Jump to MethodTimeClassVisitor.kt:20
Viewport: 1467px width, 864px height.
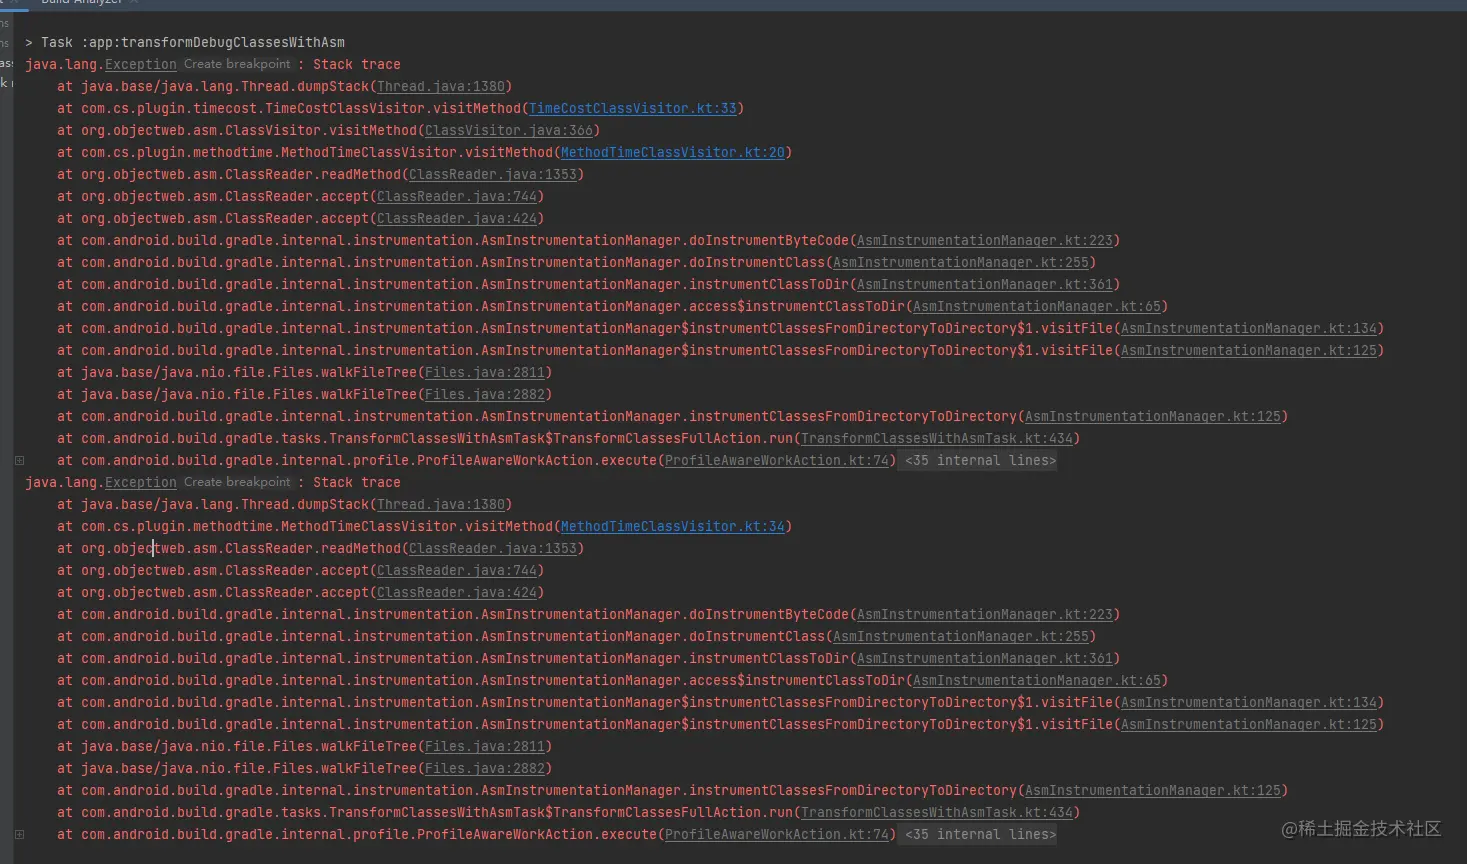672,152
